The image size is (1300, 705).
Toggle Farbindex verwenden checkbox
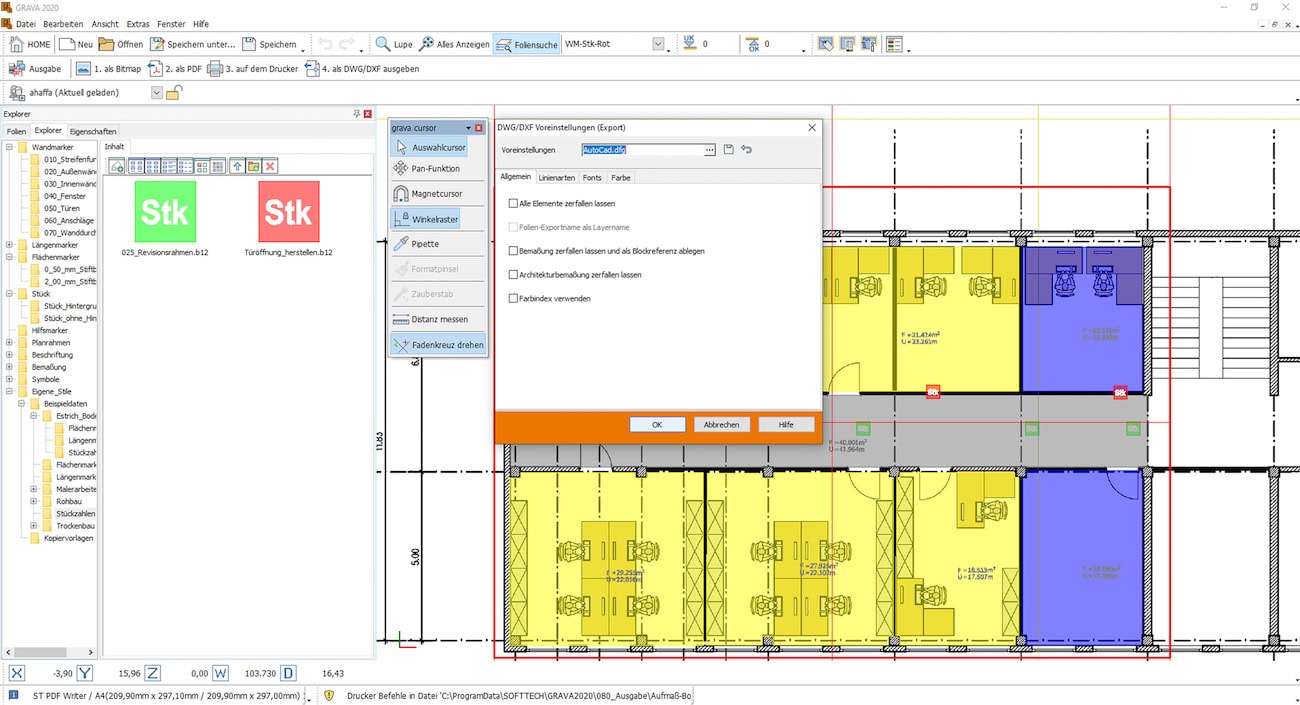[513, 298]
